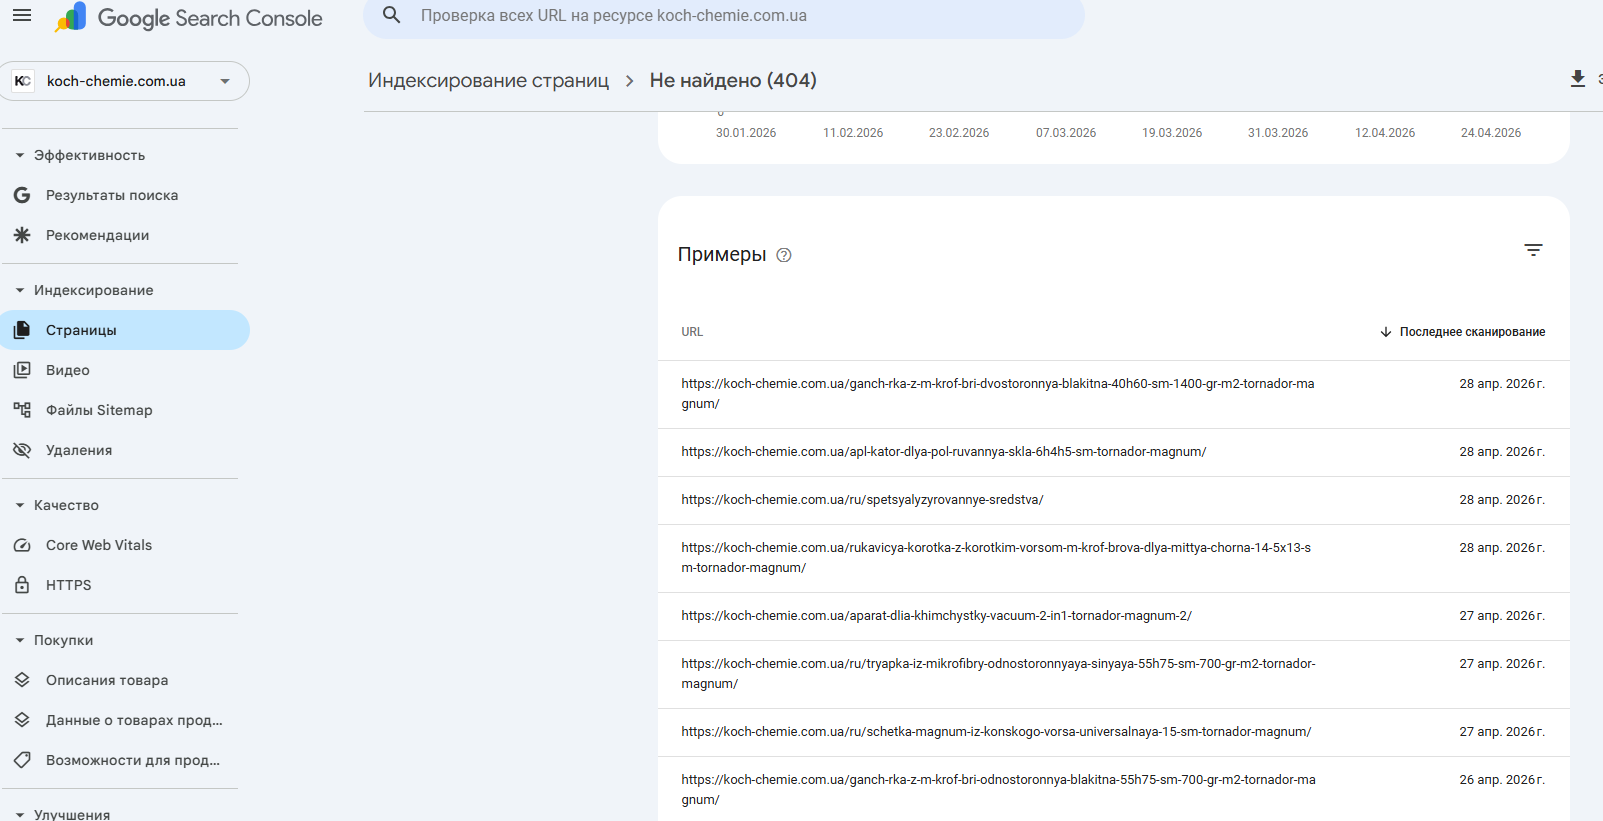Click the chart date label 23.02.2026
Image resolution: width=1603 pixels, height=821 pixels.
pos(959,133)
